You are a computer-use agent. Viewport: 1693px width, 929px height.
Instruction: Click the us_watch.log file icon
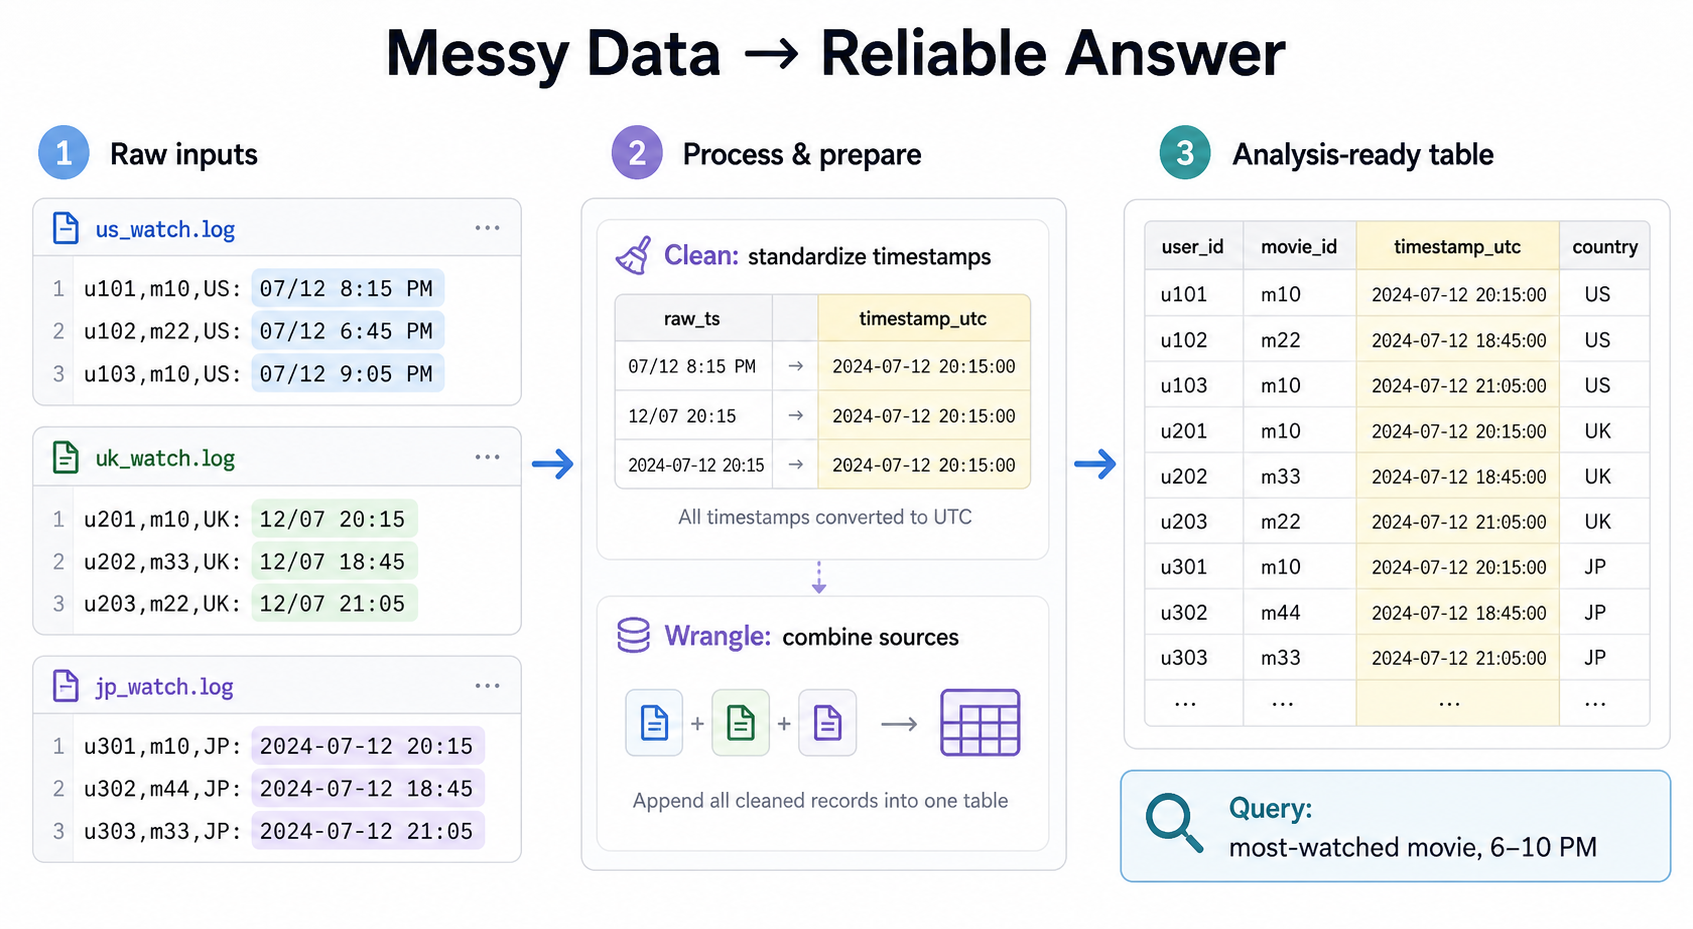(x=66, y=228)
